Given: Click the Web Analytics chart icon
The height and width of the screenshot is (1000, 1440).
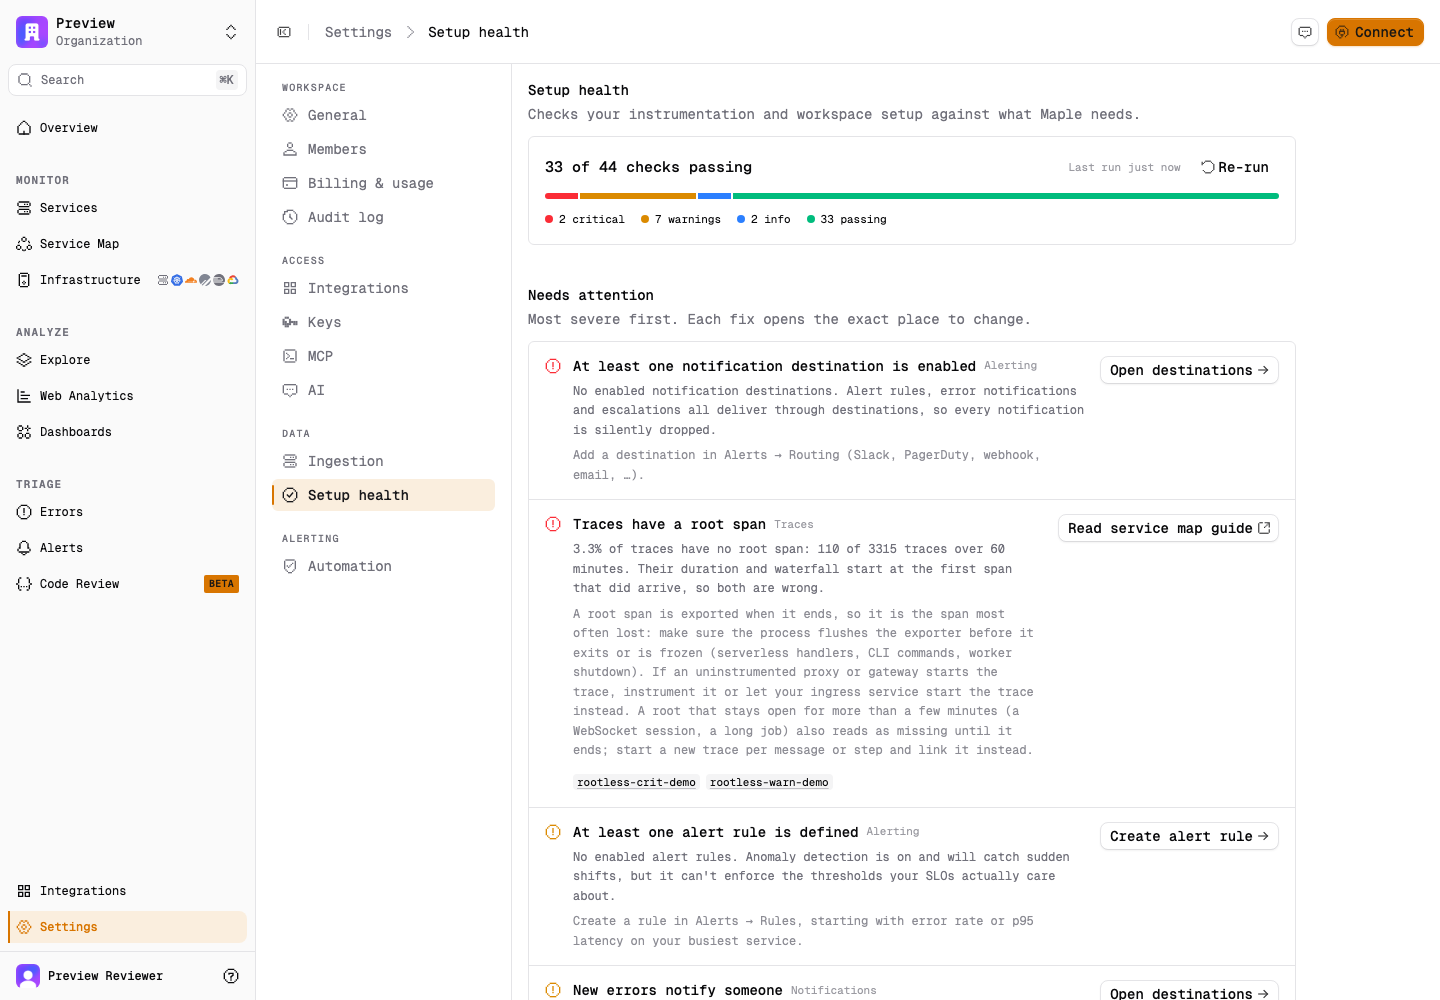Looking at the screenshot, I should point(24,396).
